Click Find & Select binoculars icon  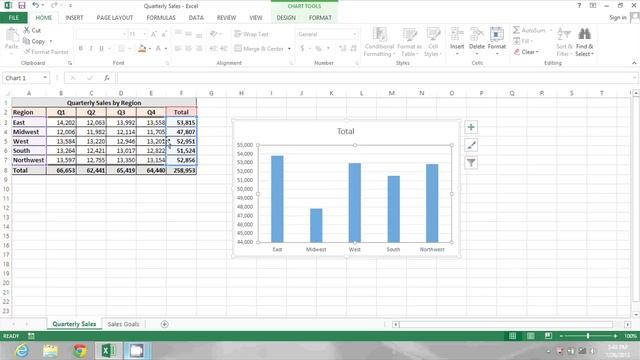584,34
